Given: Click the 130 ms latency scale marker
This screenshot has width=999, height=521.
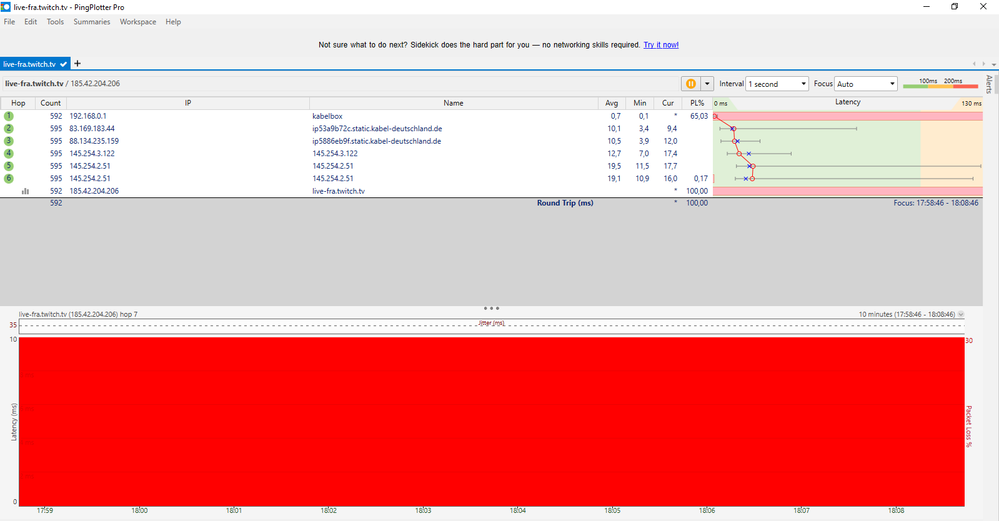Looking at the screenshot, I should [971, 103].
